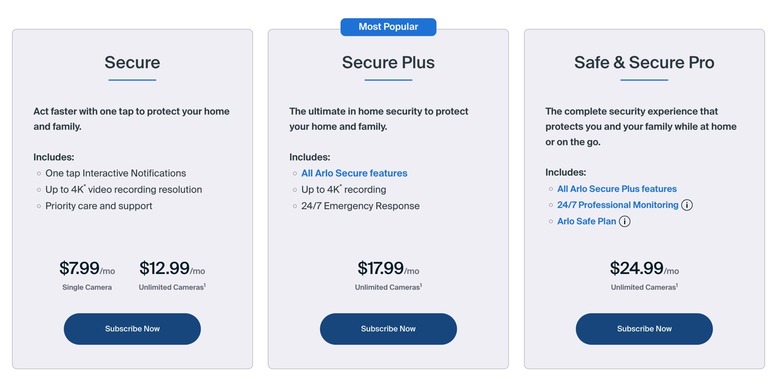
Task: Click info icon next to Arlo Safe Plan
Action: point(625,221)
